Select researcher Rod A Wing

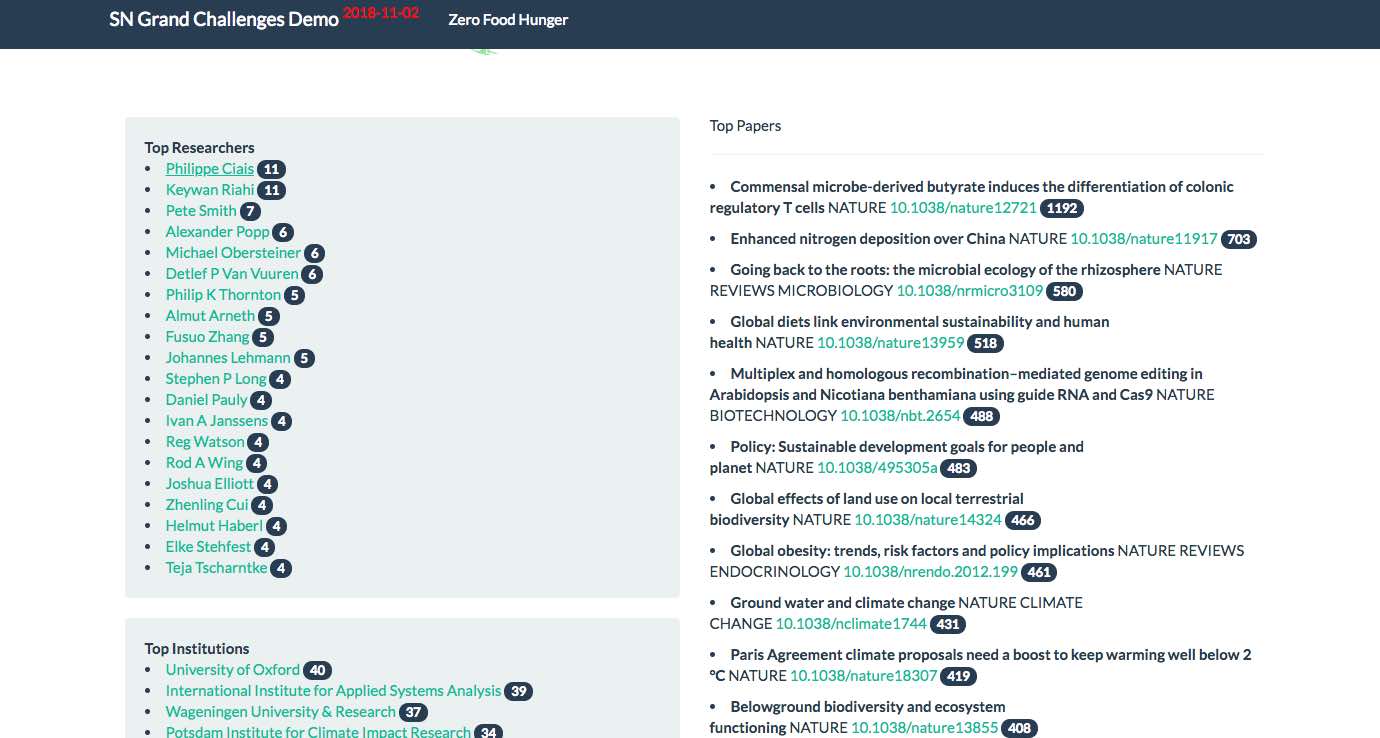coord(204,463)
